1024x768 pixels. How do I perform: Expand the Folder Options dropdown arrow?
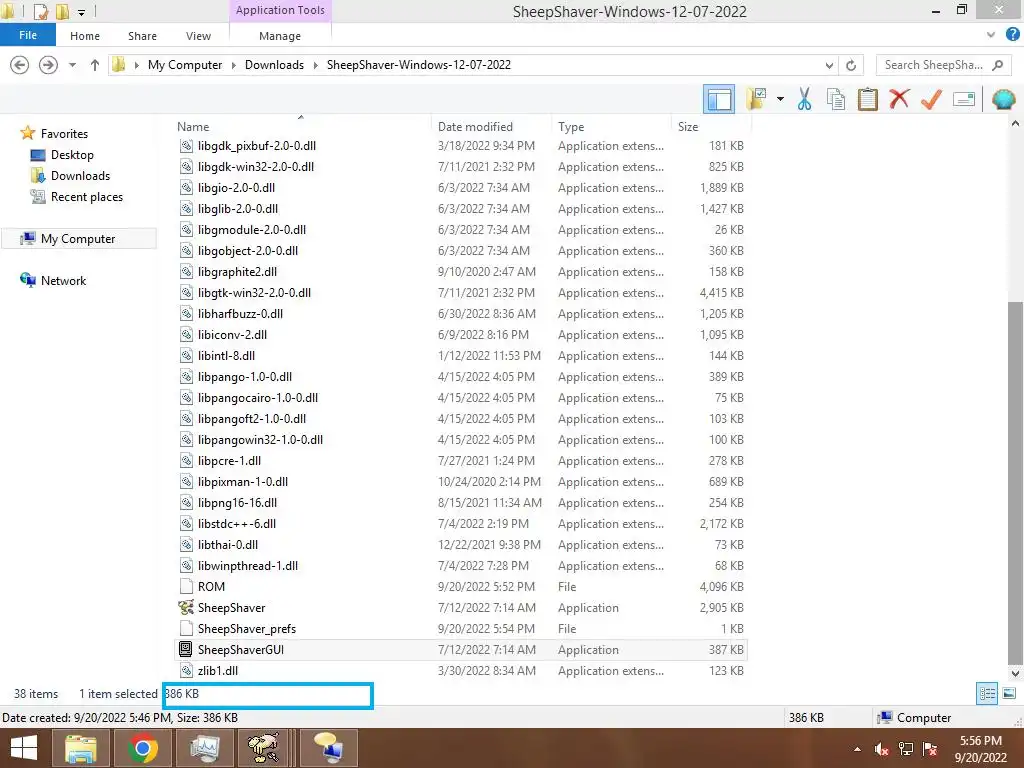point(780,99)
